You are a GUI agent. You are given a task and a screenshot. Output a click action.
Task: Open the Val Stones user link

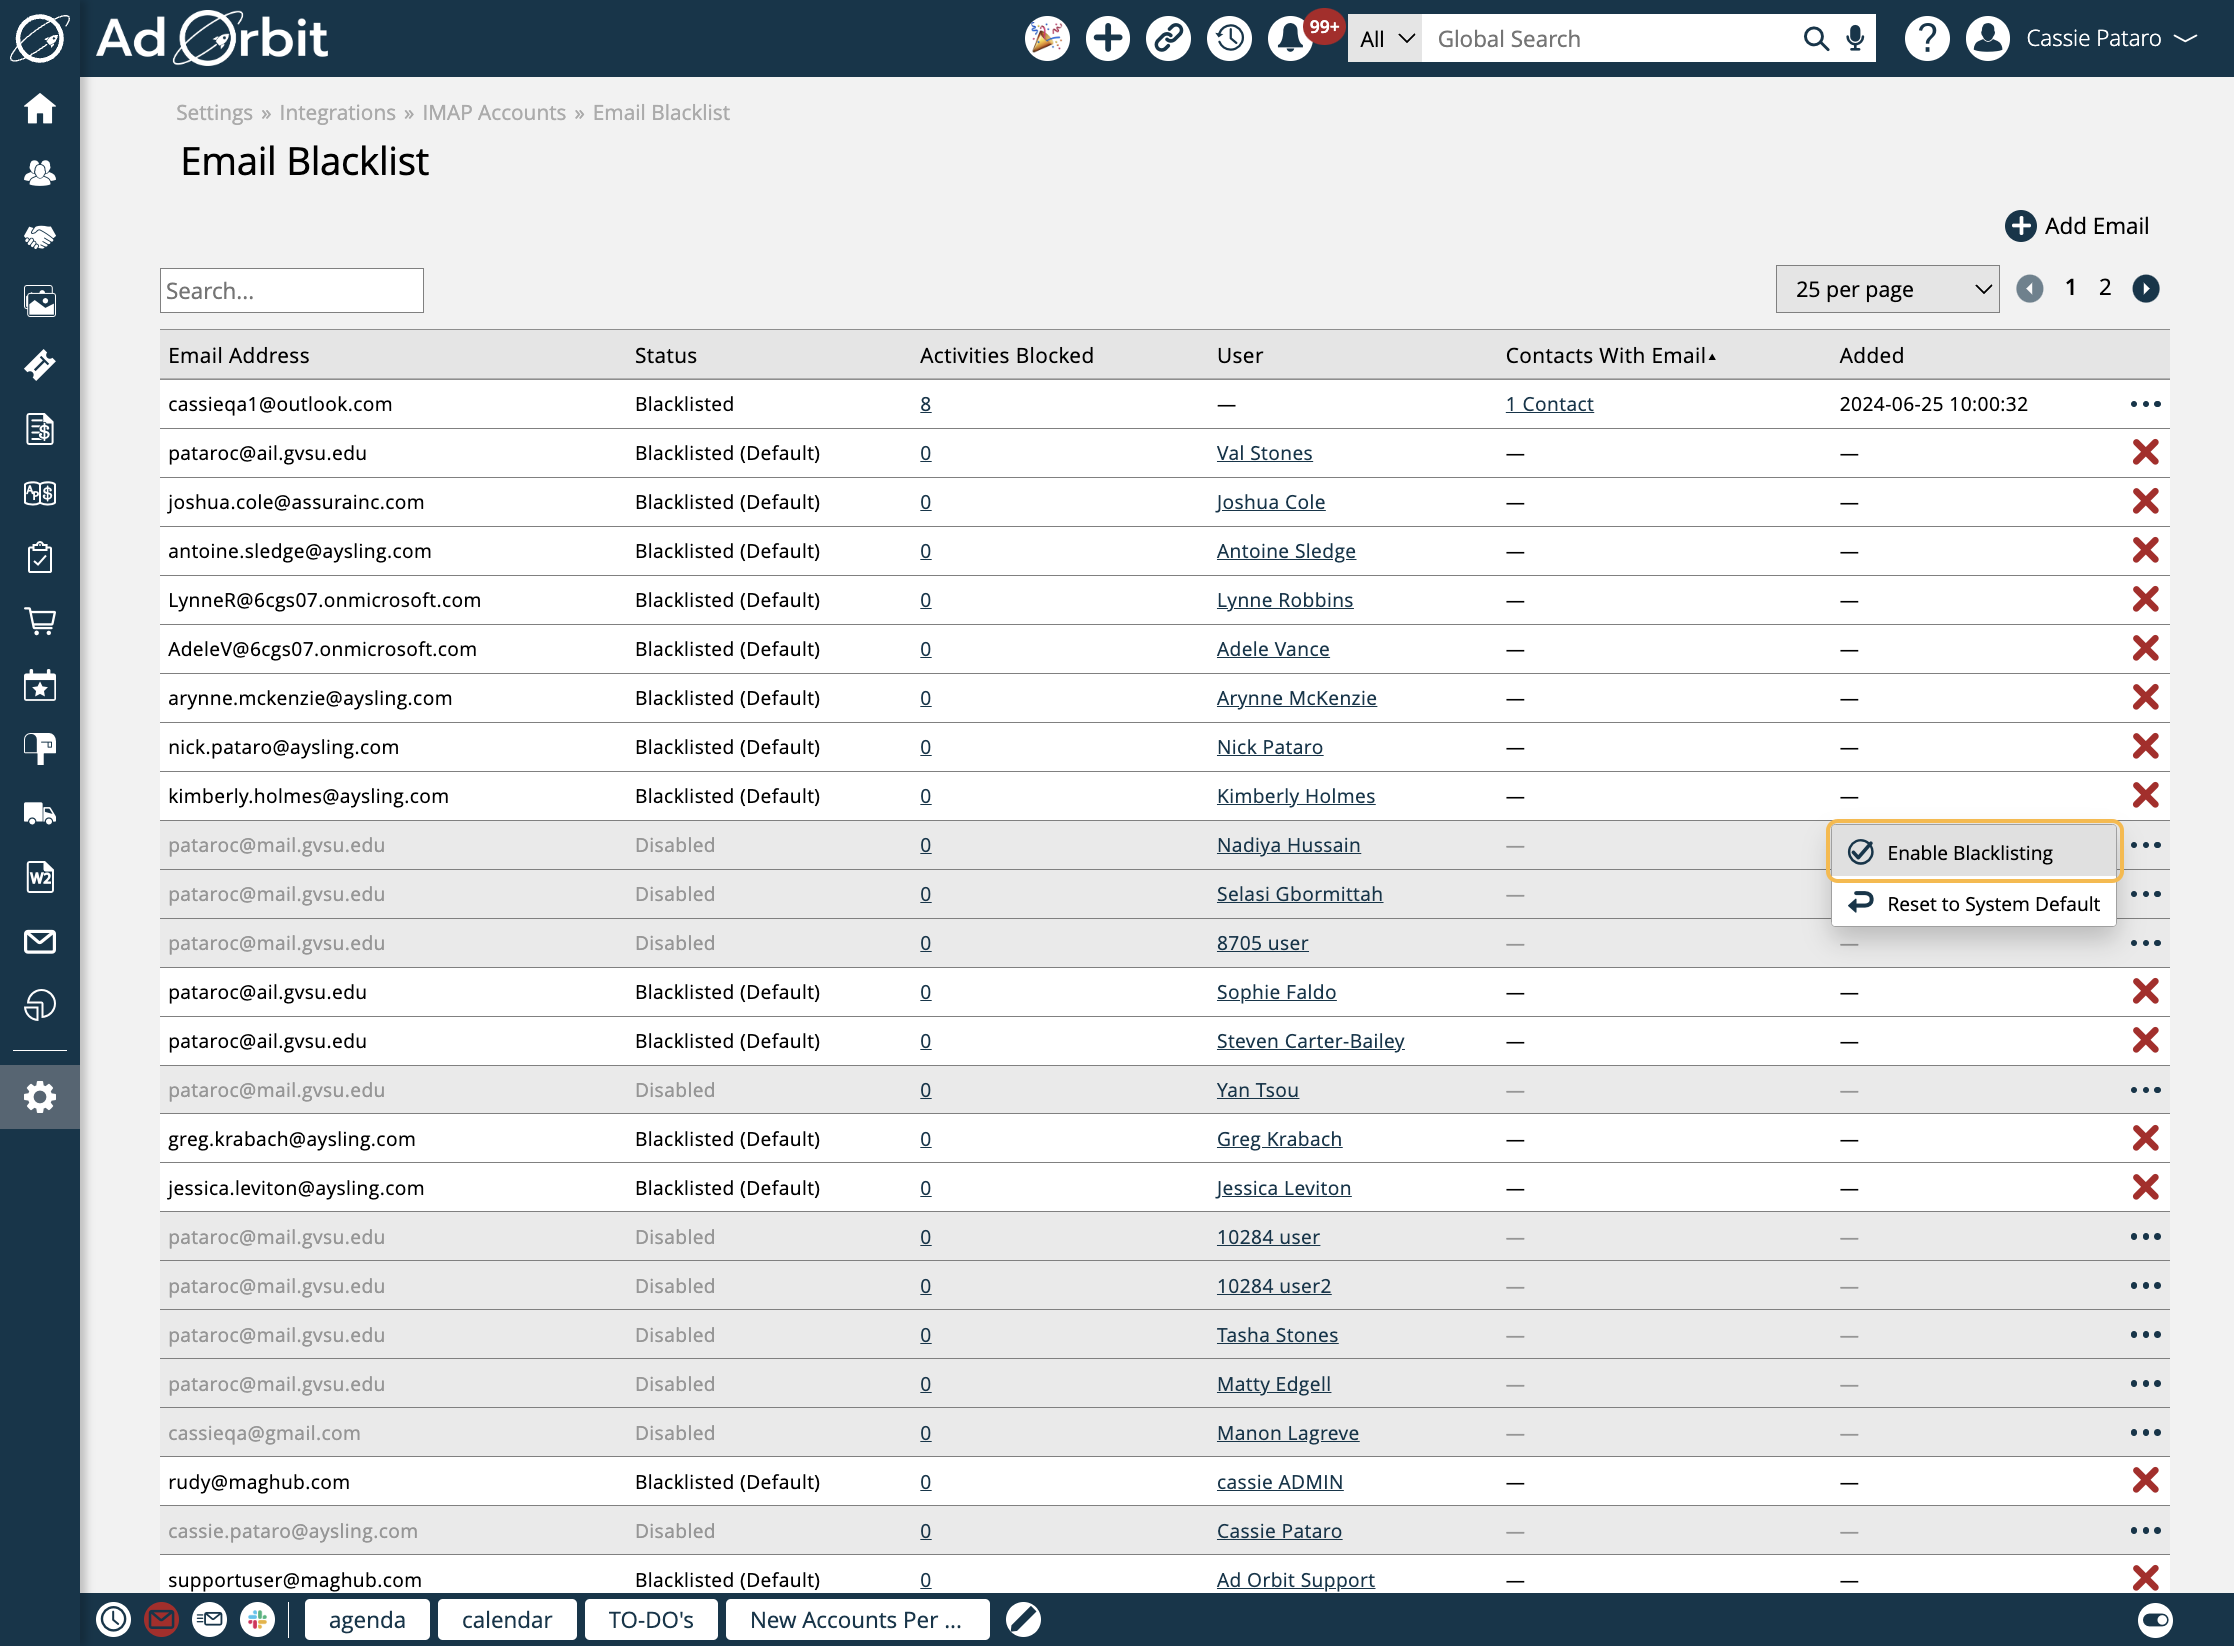coord(1264,453)
